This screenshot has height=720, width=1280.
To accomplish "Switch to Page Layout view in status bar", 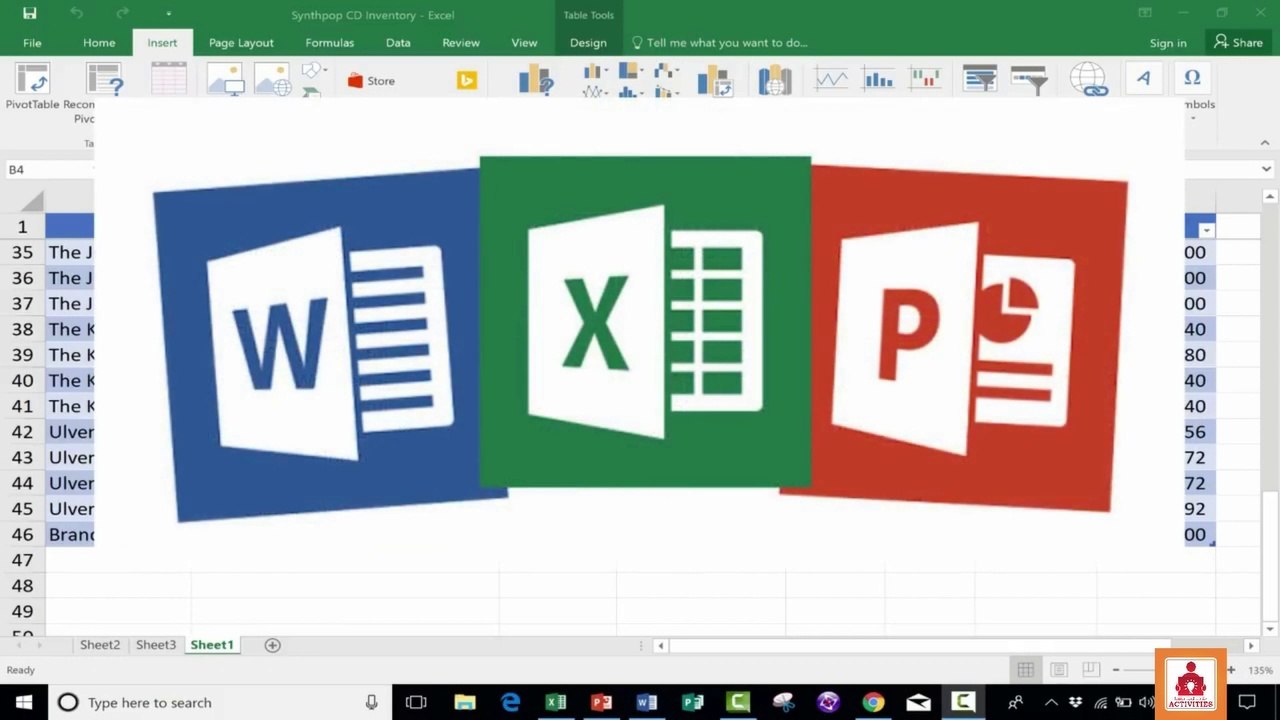I will pyautogui.click(x=1059, y=670).
